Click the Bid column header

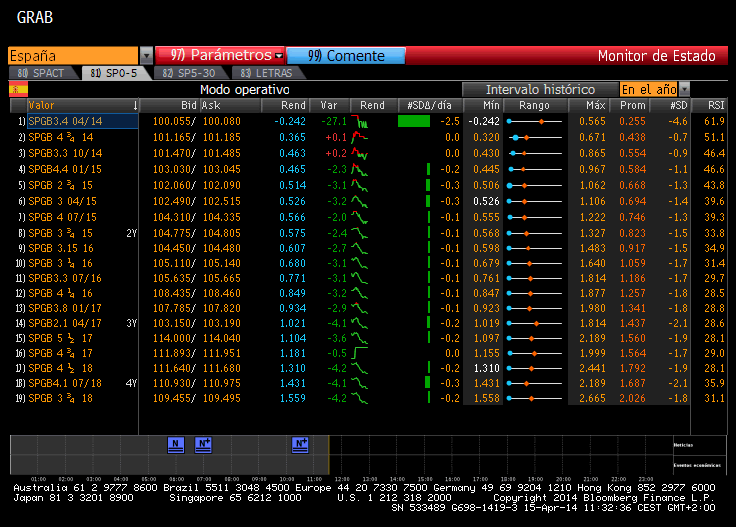pyautogui.click(x=189, y=106)
